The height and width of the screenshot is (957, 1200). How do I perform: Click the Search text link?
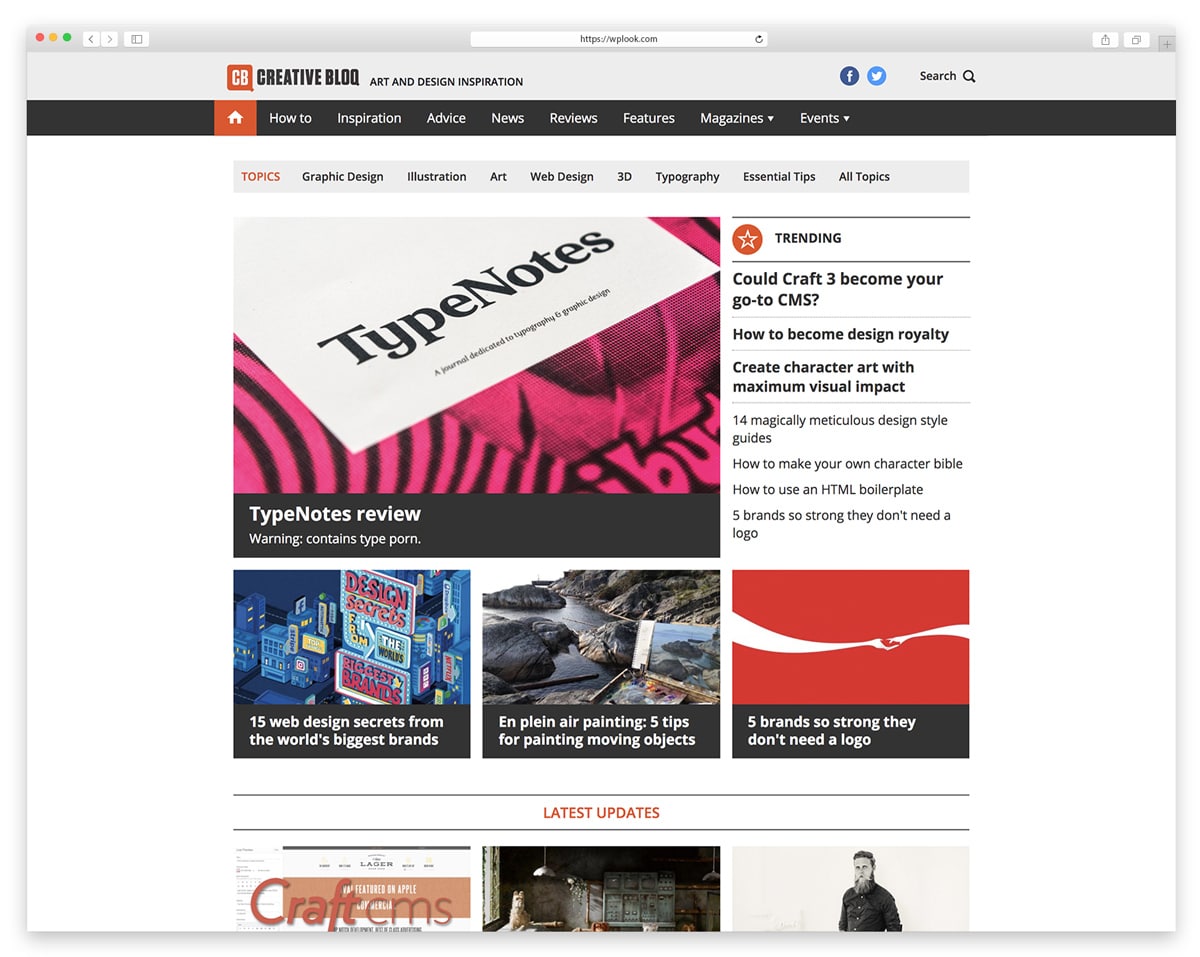pos(938,76)
